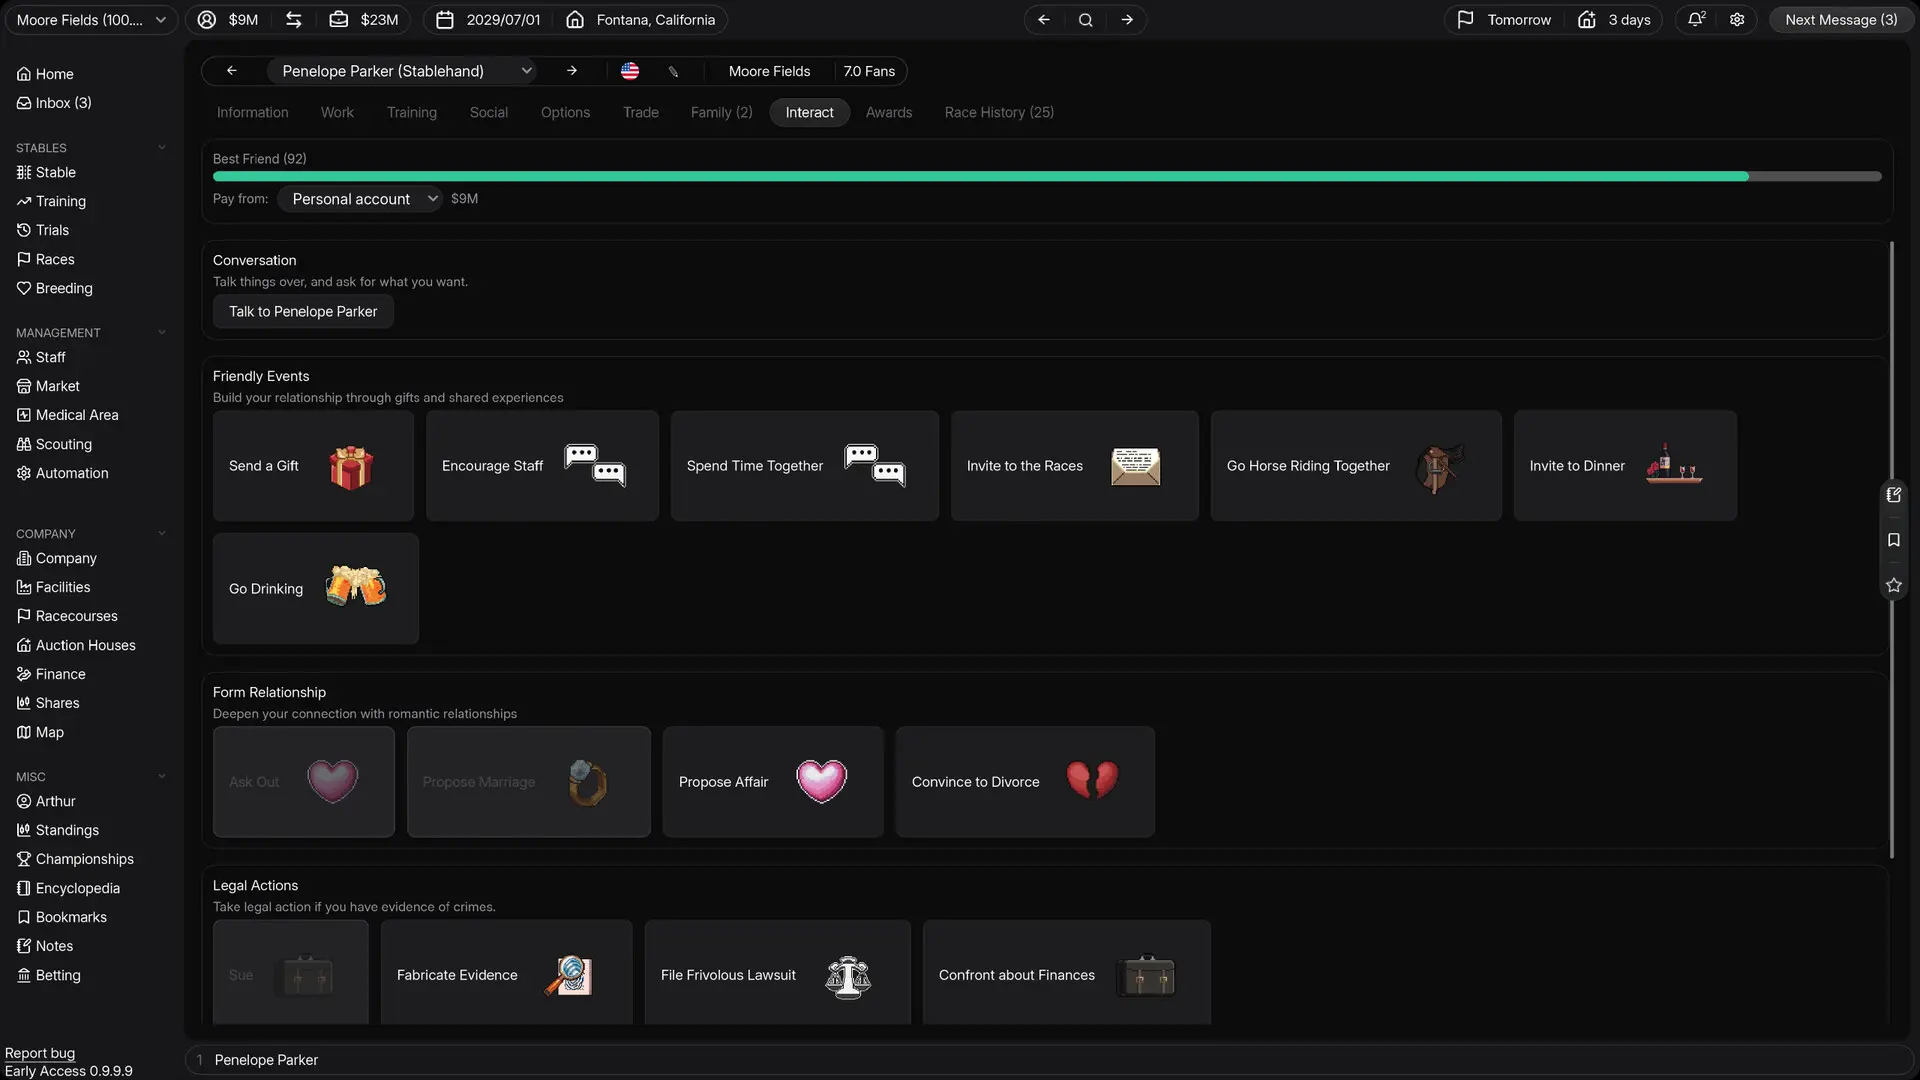This screenshot has width=1920, height=1080.
Task: Click Talk to Penelope Parker button
Action: (303, 312)
